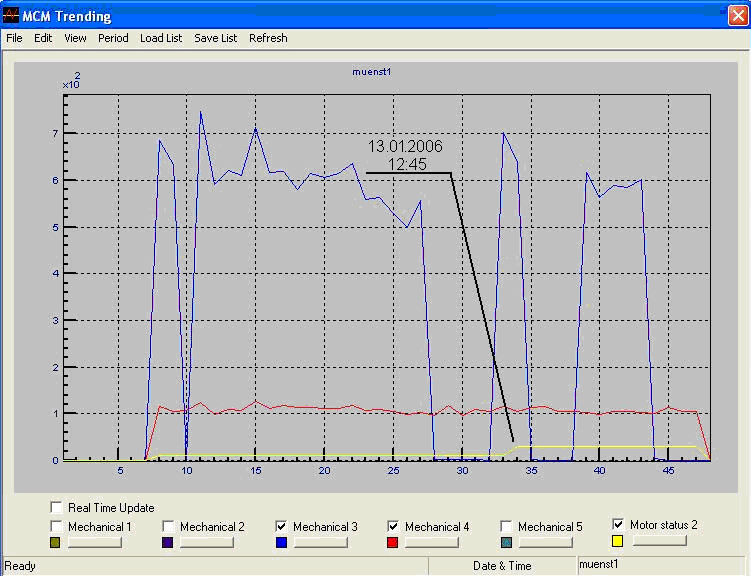
Task: Click the blue Mechanical 3 color swatch
Action: point(281,542)
